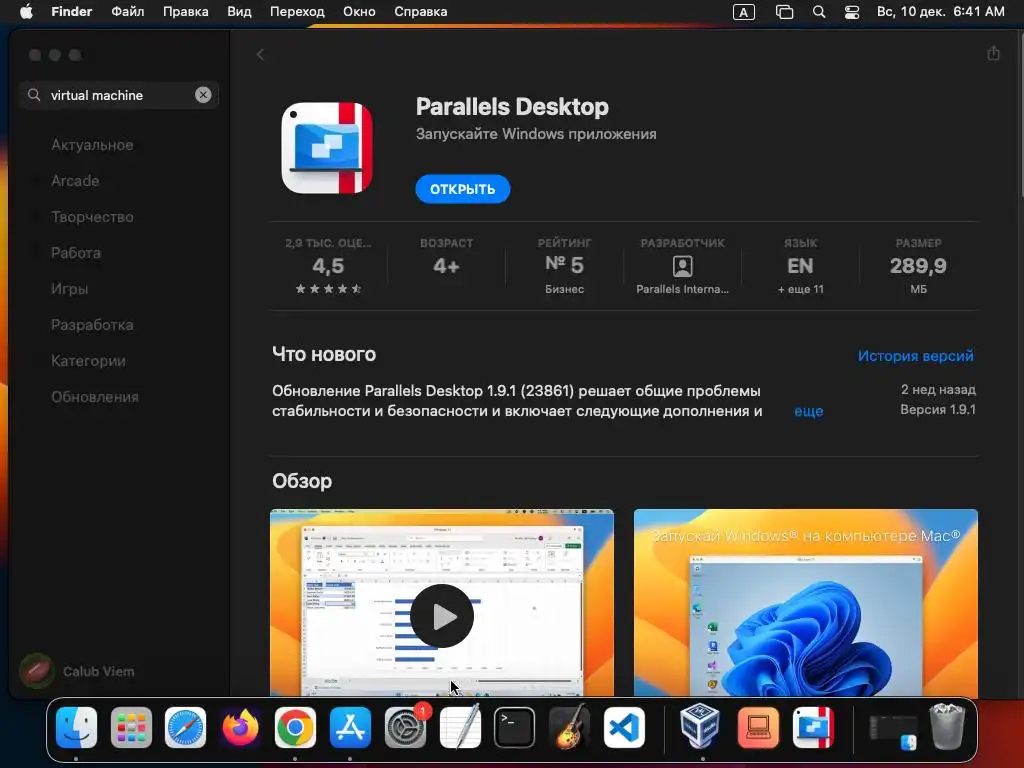Click the developer Parallels International icon
The image size is (1024, 768).
[x=682, y=266]
